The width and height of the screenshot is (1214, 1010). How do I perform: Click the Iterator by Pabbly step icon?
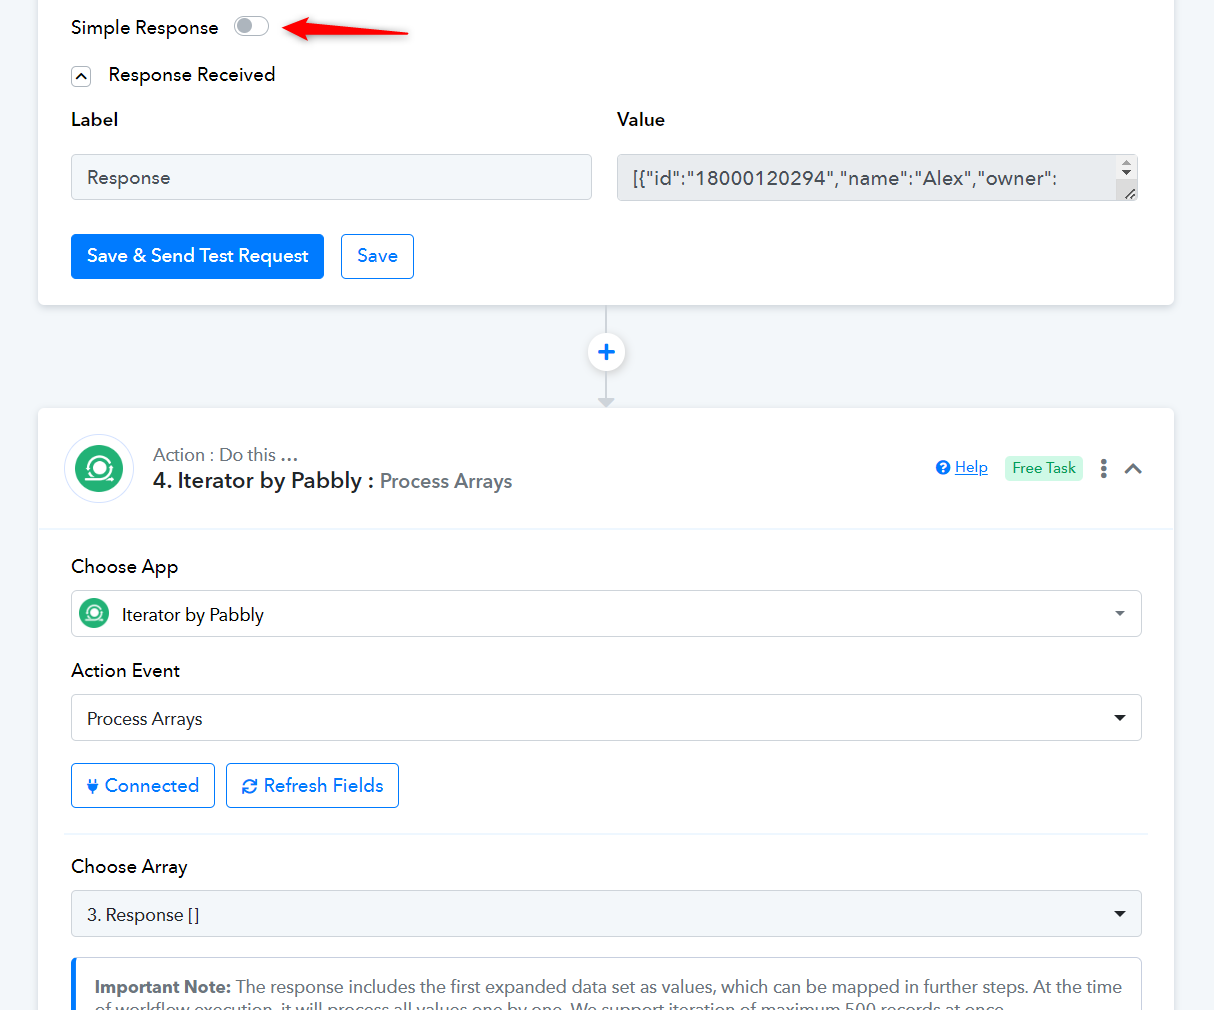(x=99, y=468)
